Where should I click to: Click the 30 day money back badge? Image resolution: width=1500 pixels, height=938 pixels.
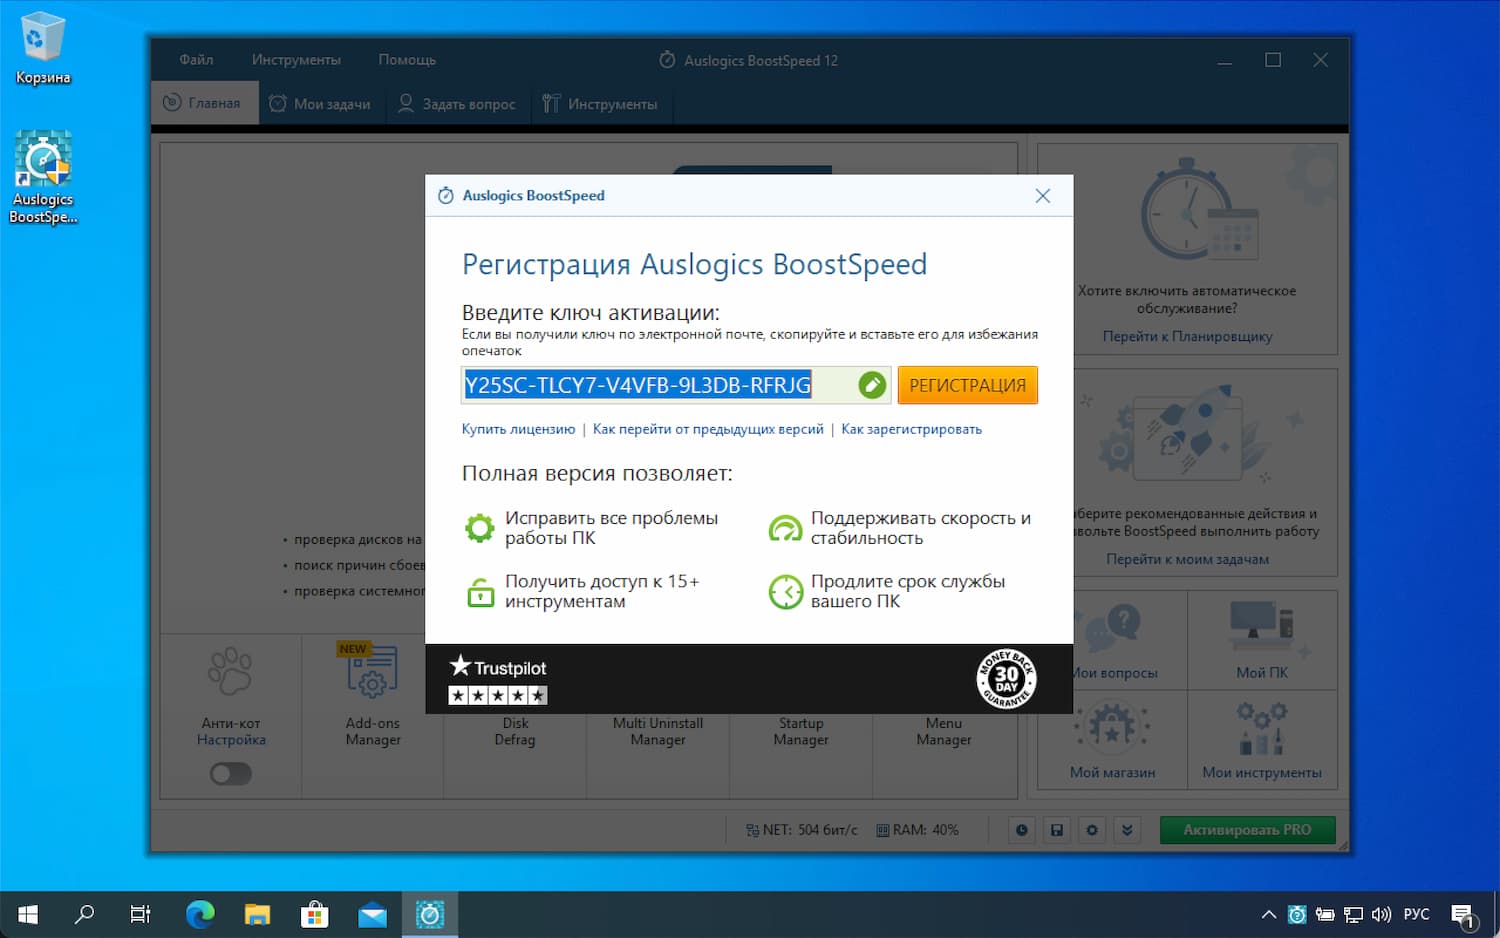pyautogui.click(x=1006, y=679)
